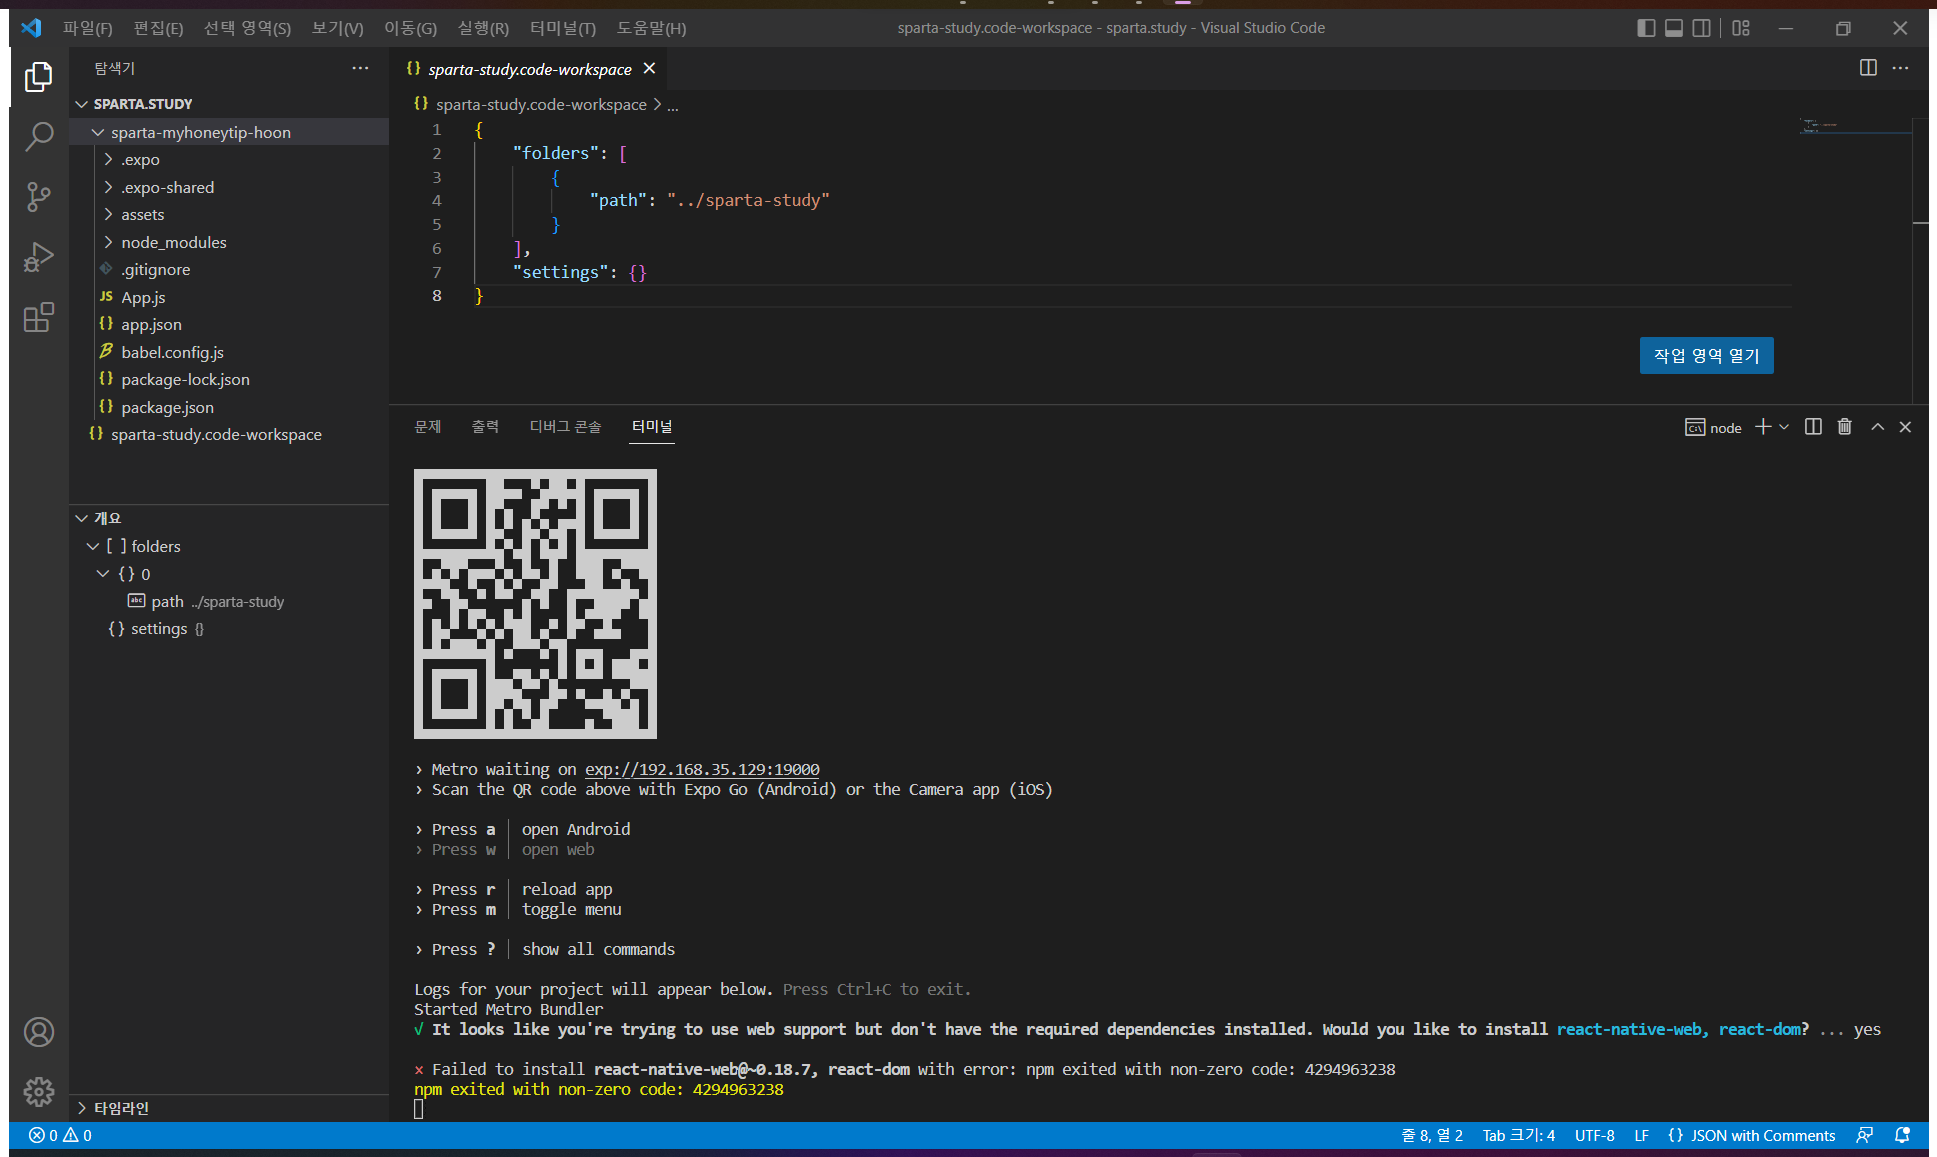
Task: Open App.js file in explorer
Action: pyautogui.click(x=229, y=297)
